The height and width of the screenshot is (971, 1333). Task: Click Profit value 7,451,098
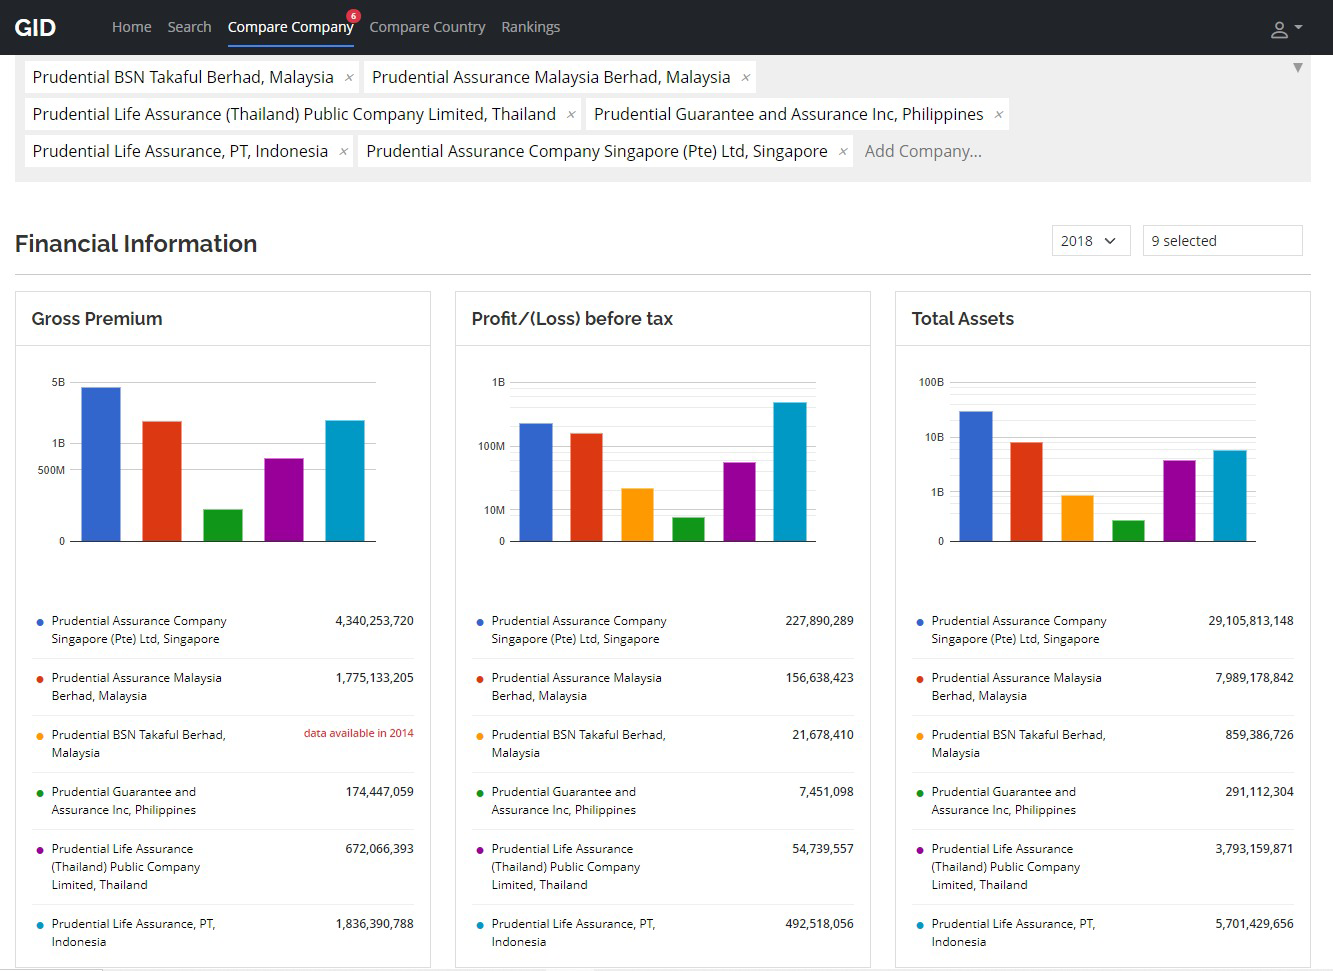[x=826, y=792]
